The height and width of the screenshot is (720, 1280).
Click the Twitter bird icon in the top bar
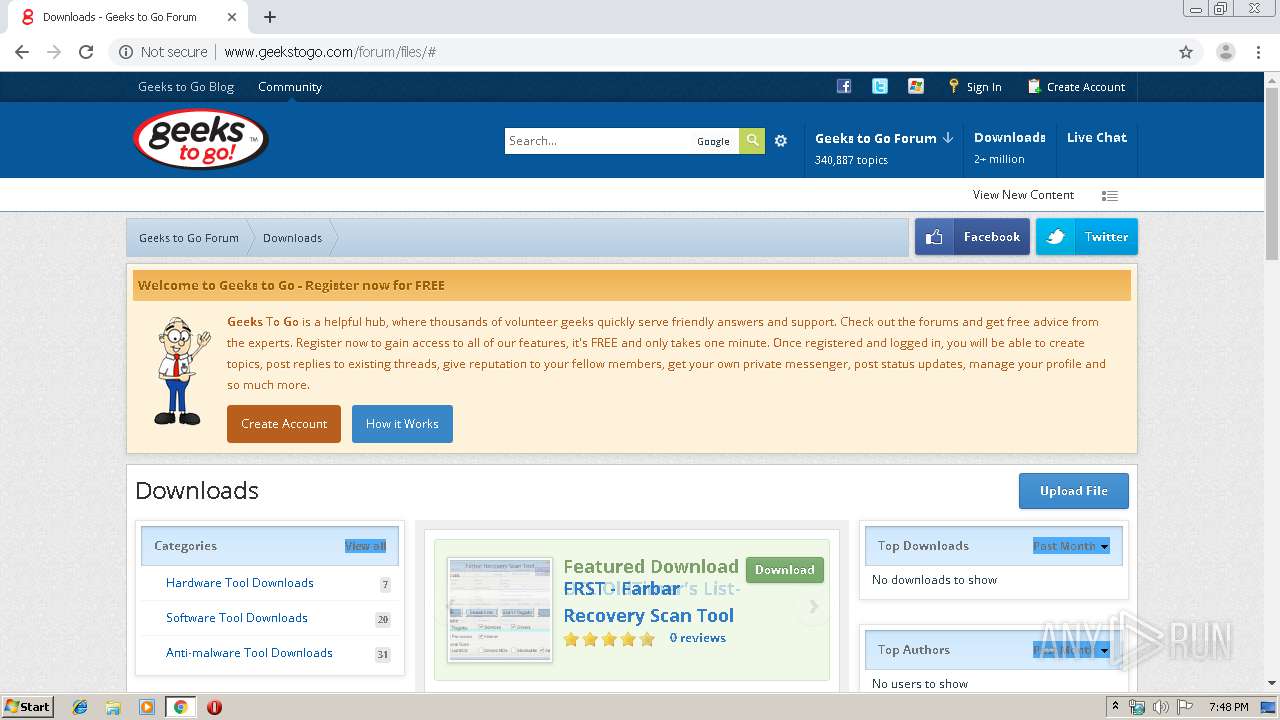(x=880, y=86)
